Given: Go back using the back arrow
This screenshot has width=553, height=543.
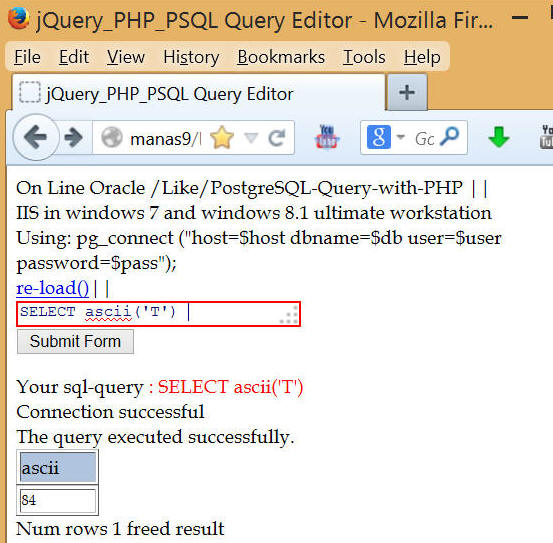Looking at the screenshot, I should (36, 137).
